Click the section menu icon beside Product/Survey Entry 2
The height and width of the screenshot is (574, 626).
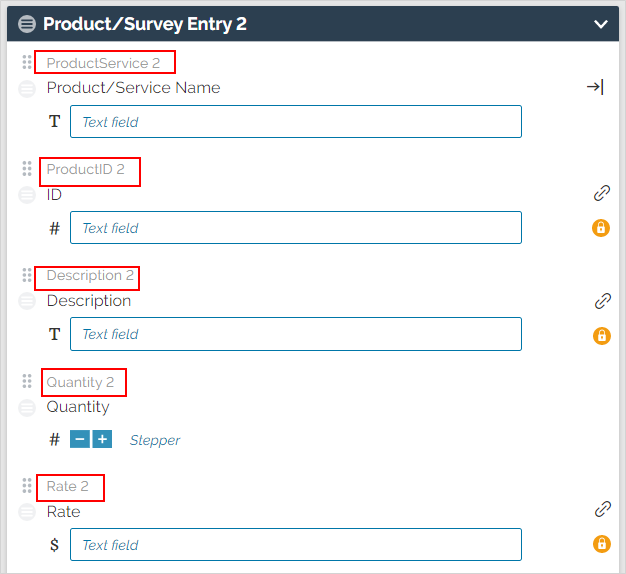click(27, 24)
